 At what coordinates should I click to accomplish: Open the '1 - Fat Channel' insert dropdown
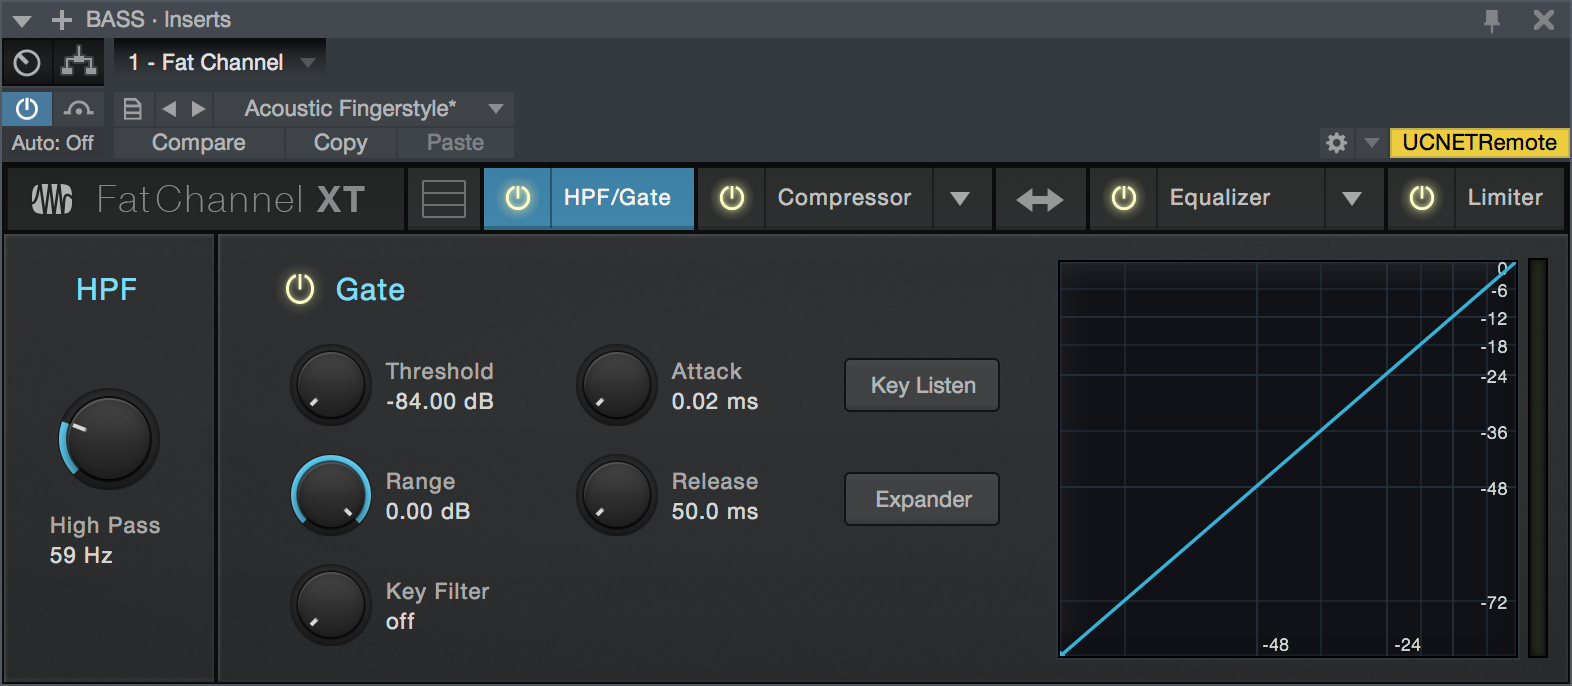(x=220, y=63)
